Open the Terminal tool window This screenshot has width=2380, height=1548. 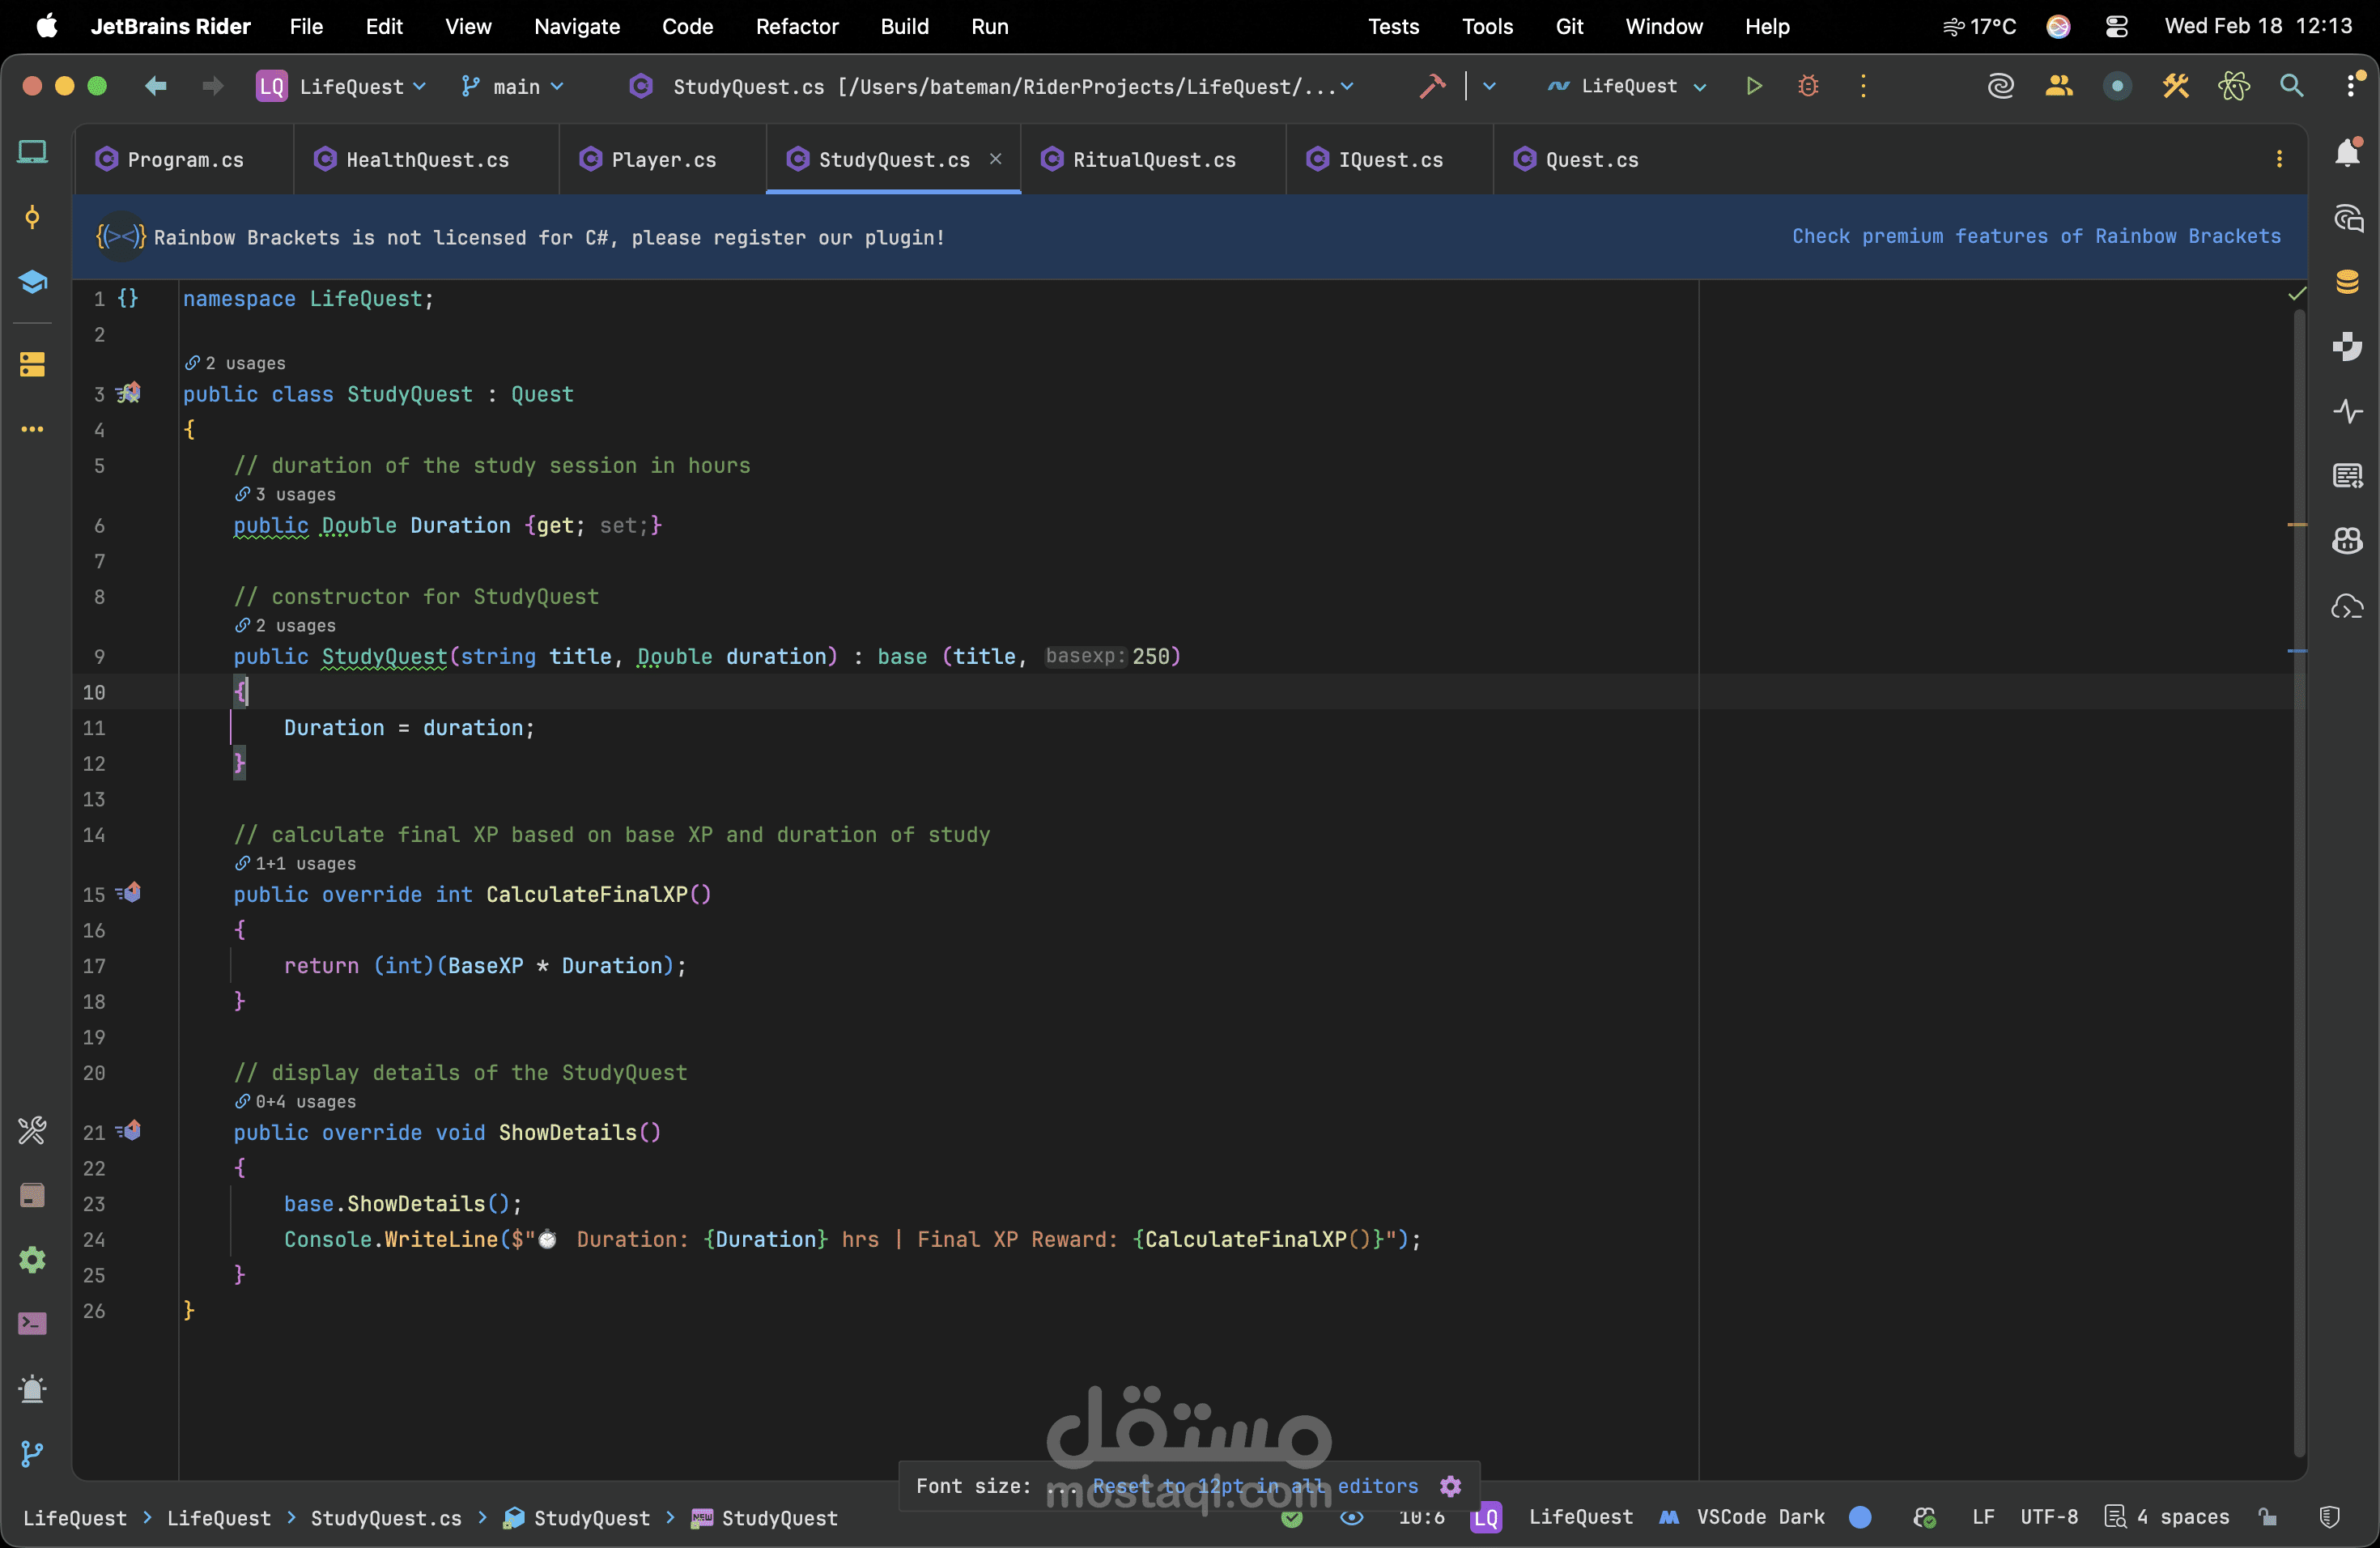pyautogui.click(x=32, y=1324)
